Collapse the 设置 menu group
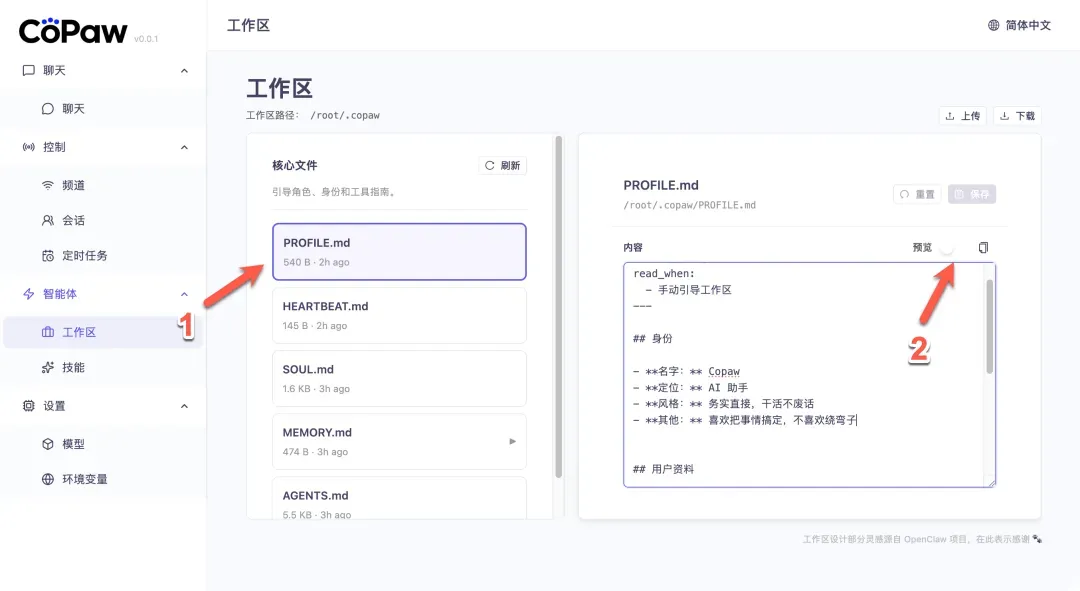 184,406
